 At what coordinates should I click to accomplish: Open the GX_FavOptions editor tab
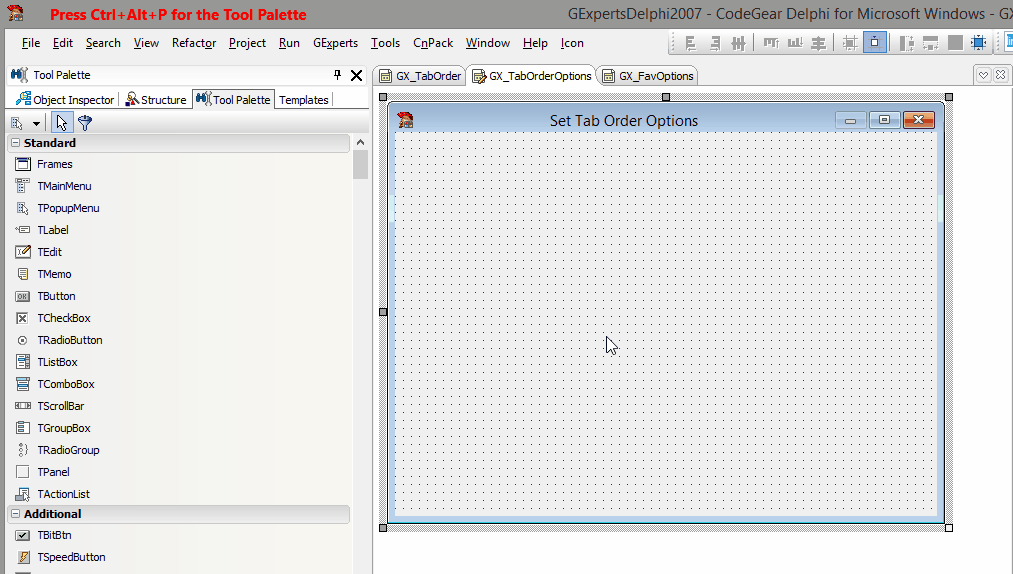(647, 76)
